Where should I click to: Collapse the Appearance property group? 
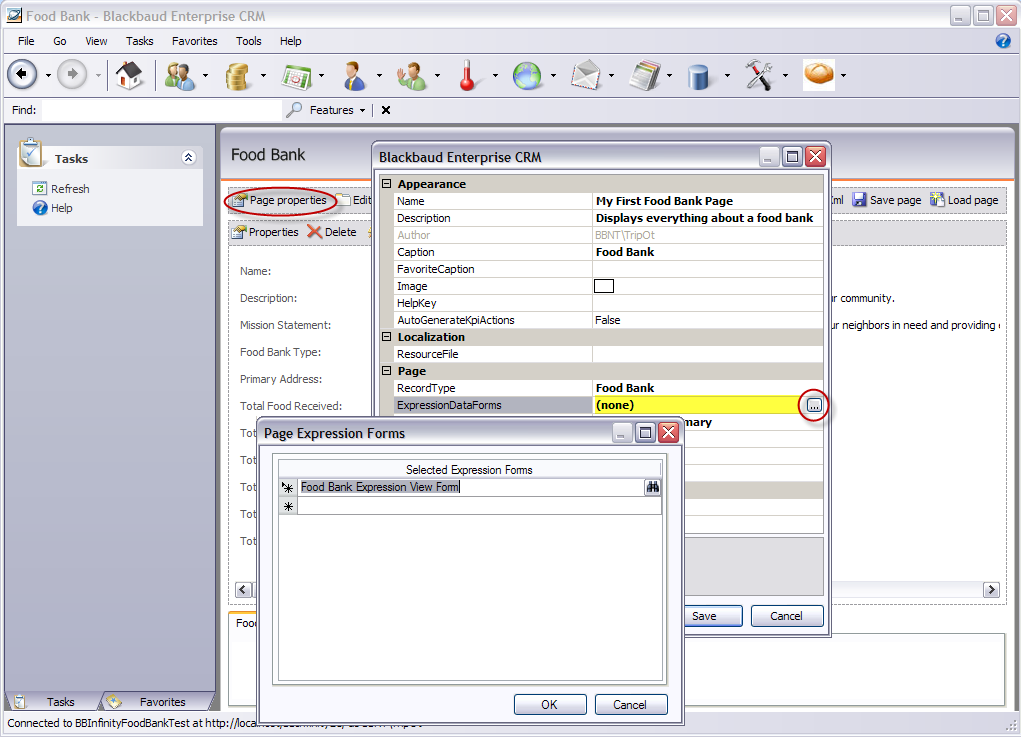386,184
